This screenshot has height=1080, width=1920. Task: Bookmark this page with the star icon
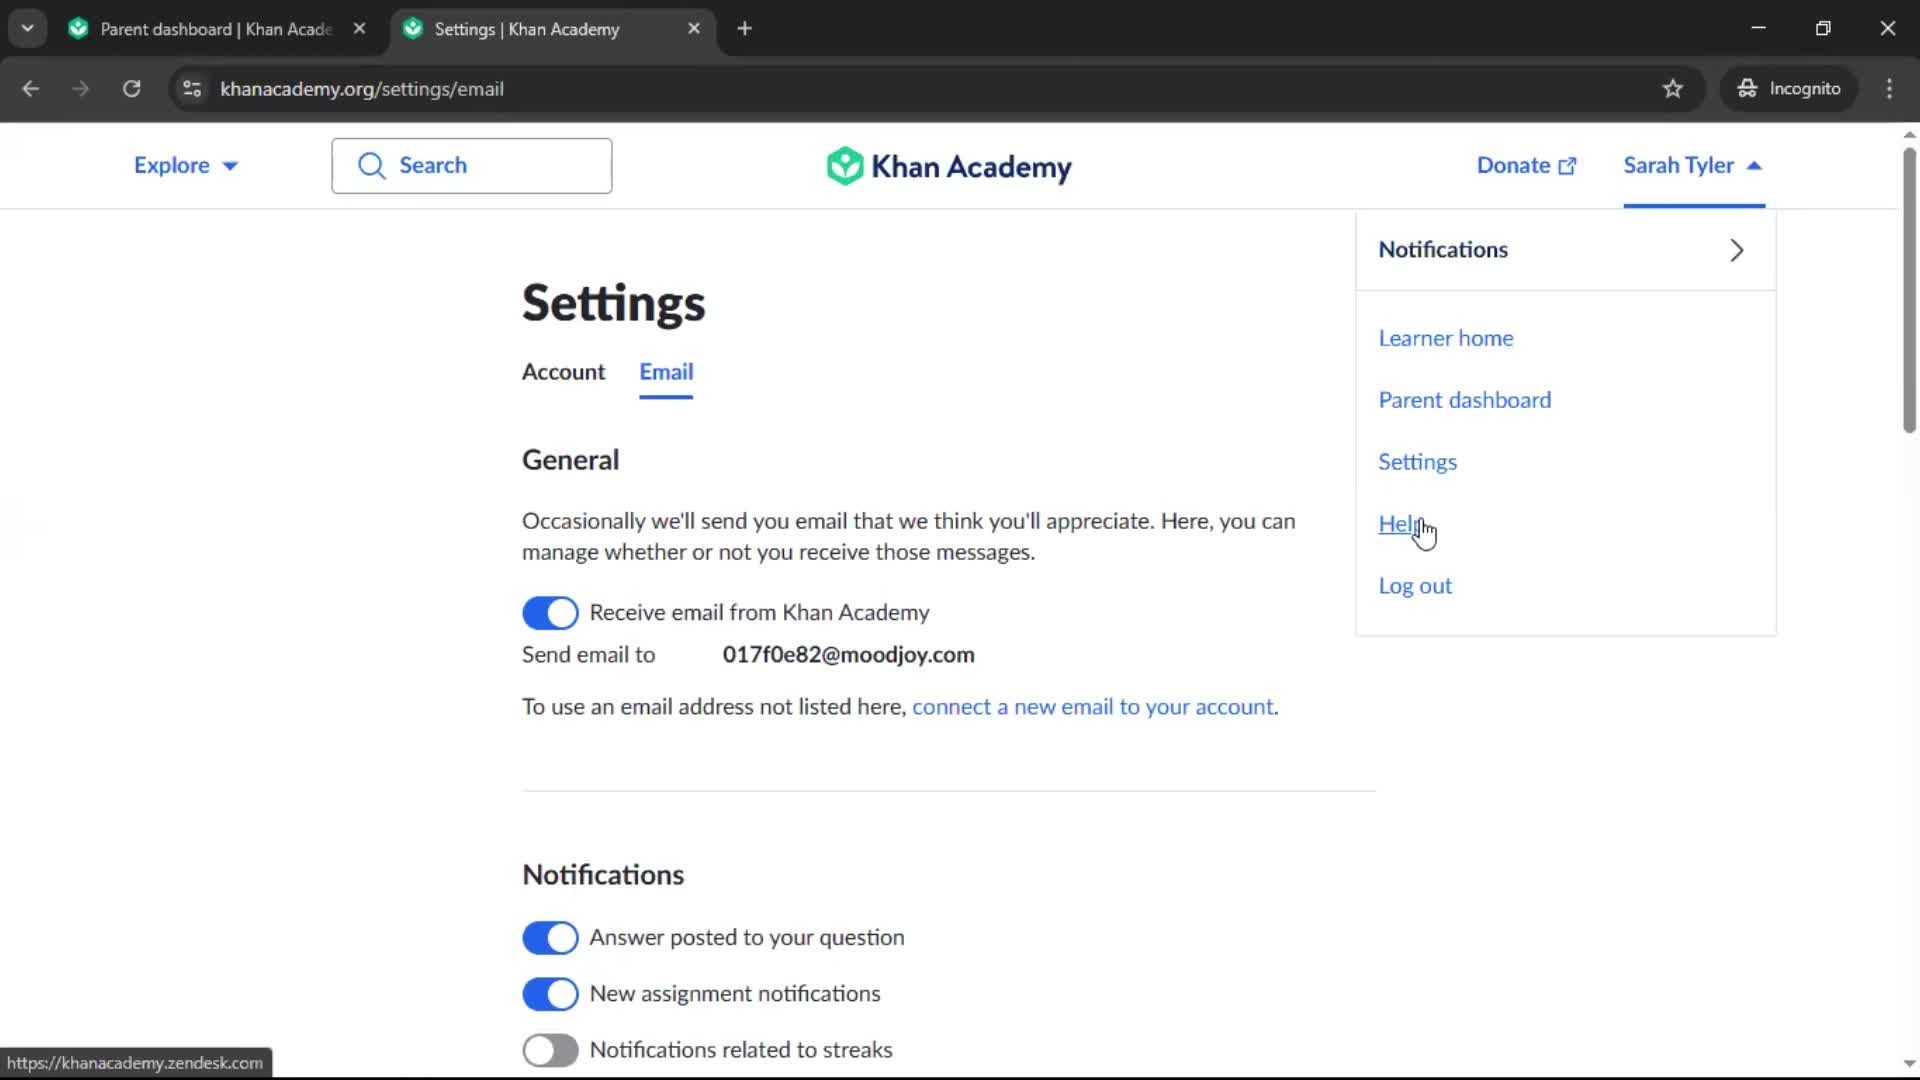click(1672, 89)
